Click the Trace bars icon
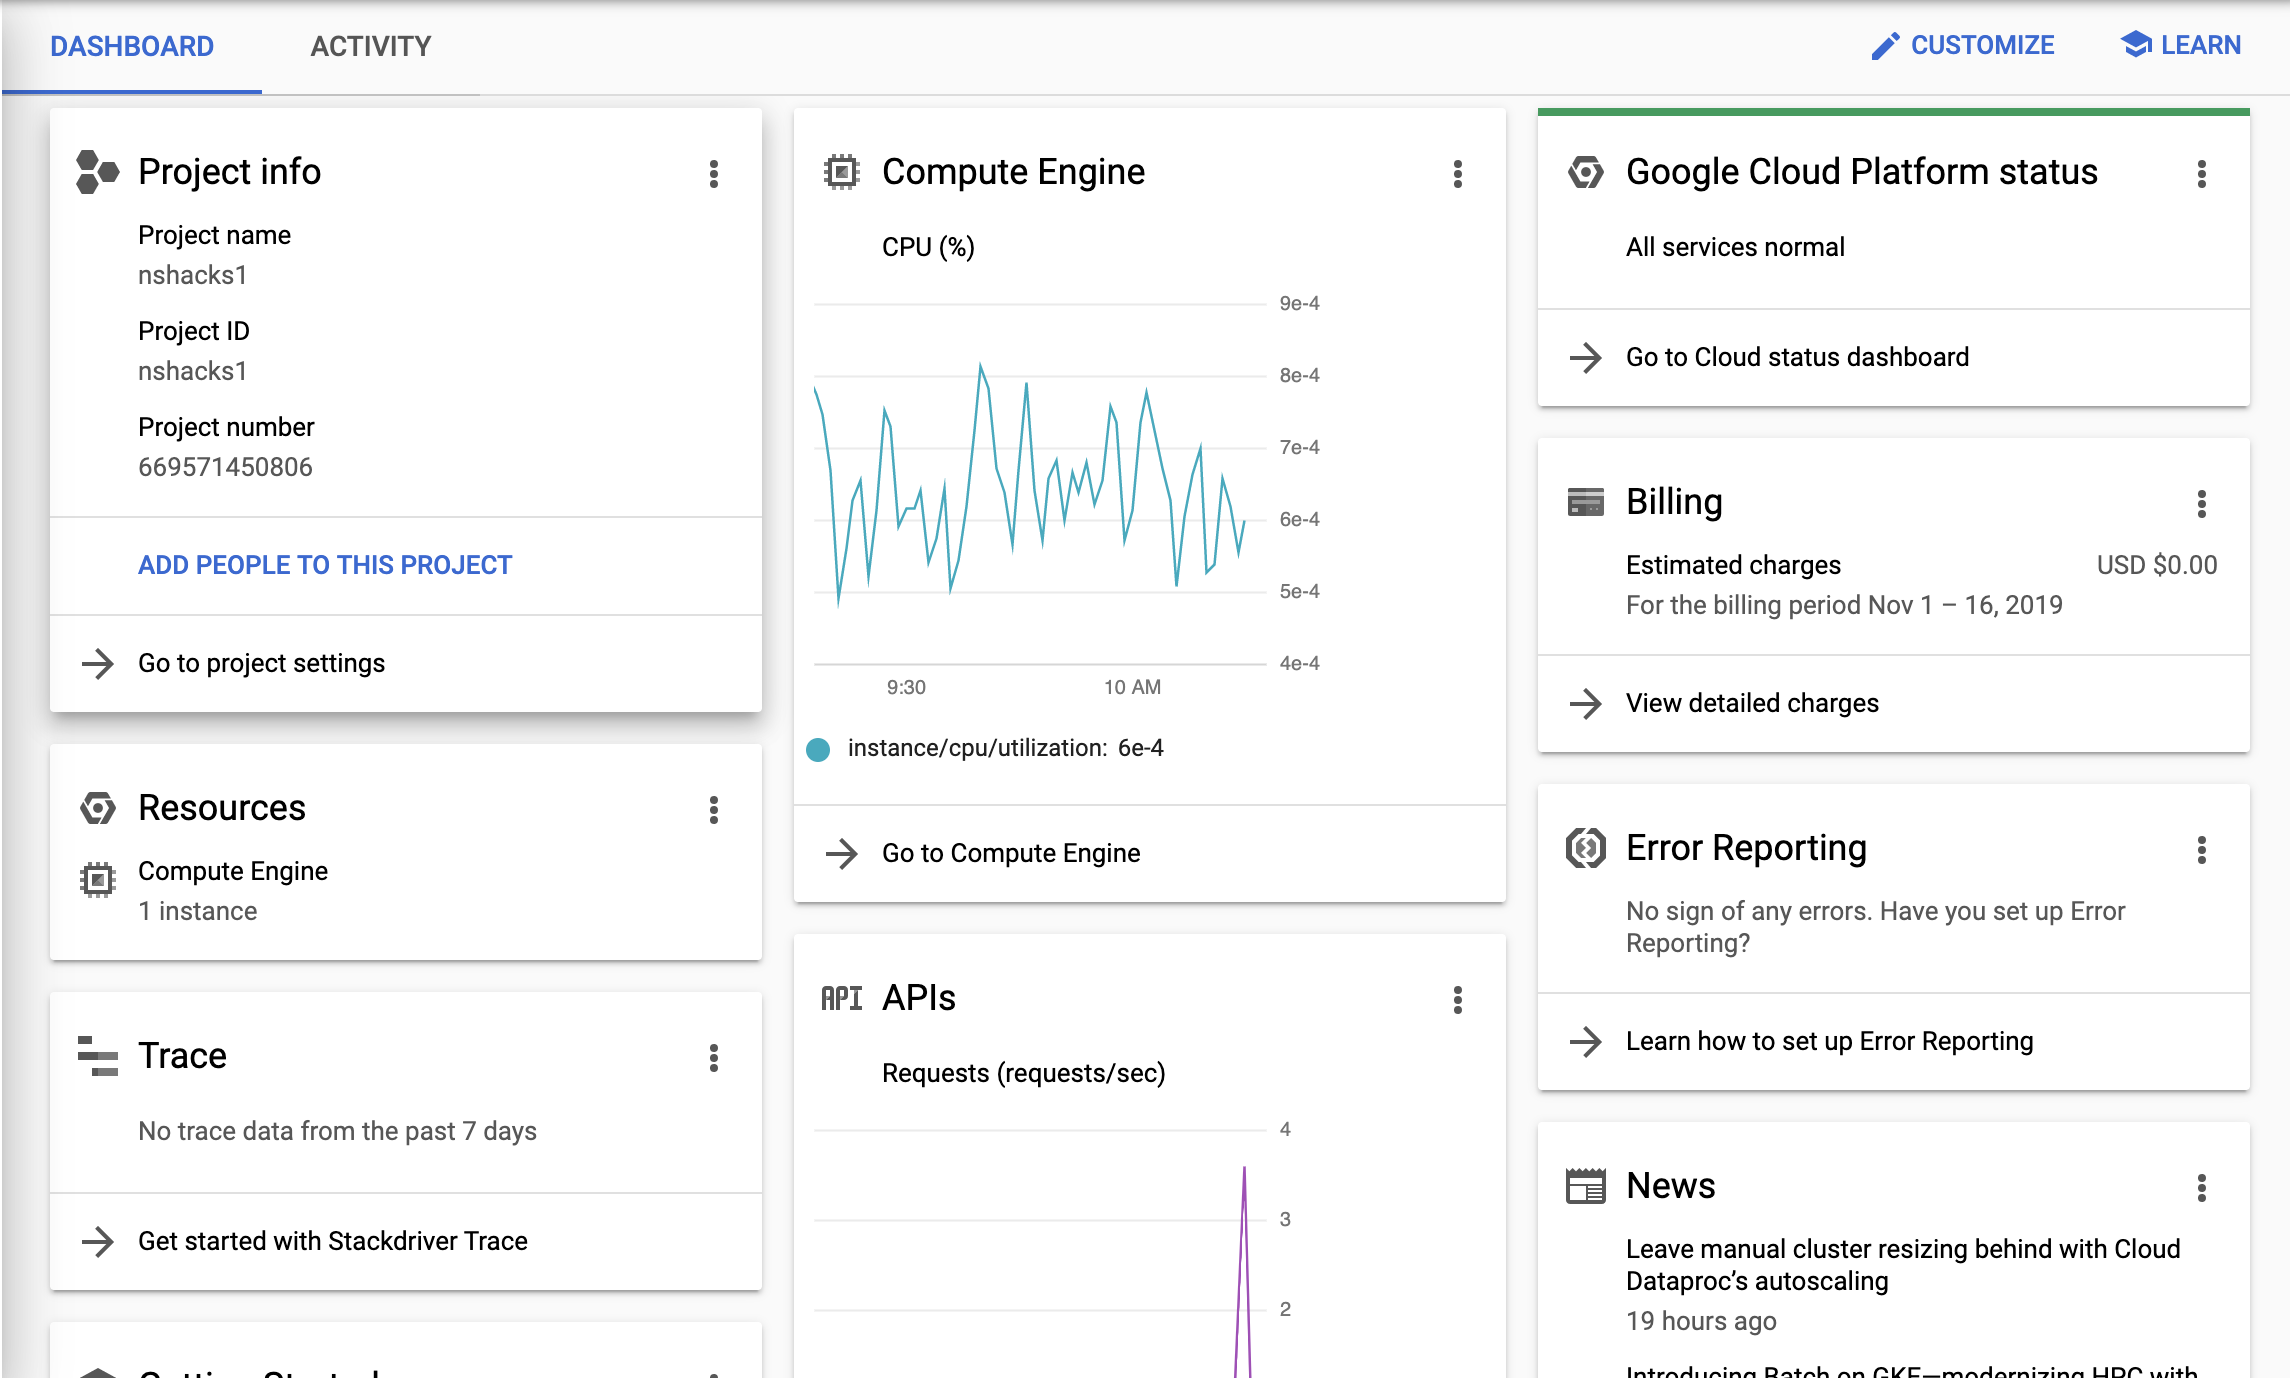Image resolution: width=2290 pixels, height=1378 pixels. tap(97, 1056)
